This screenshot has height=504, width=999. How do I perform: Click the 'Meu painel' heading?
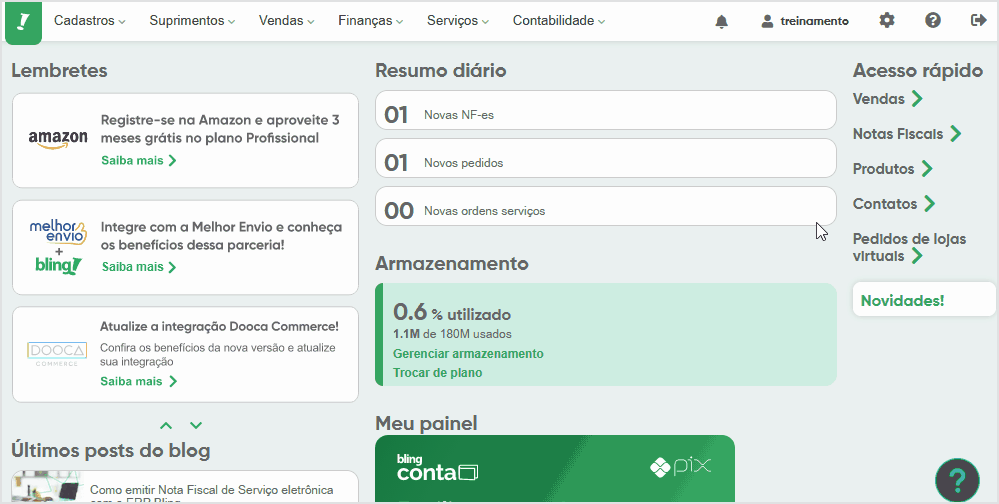426,423
